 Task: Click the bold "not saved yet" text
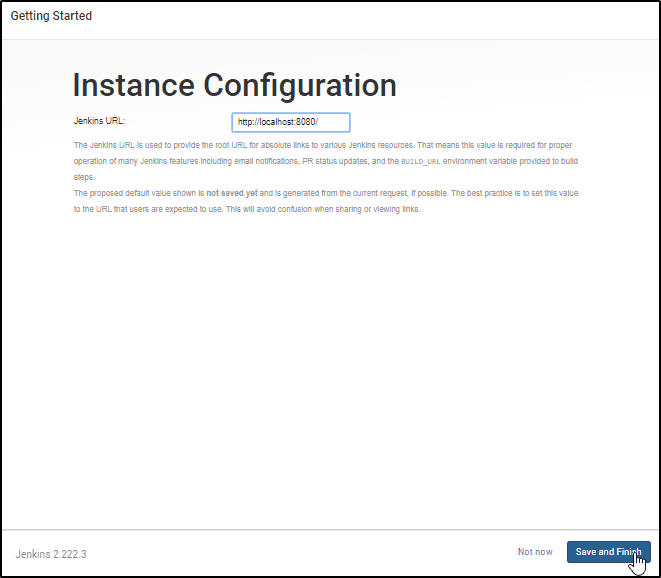point(232,192)
